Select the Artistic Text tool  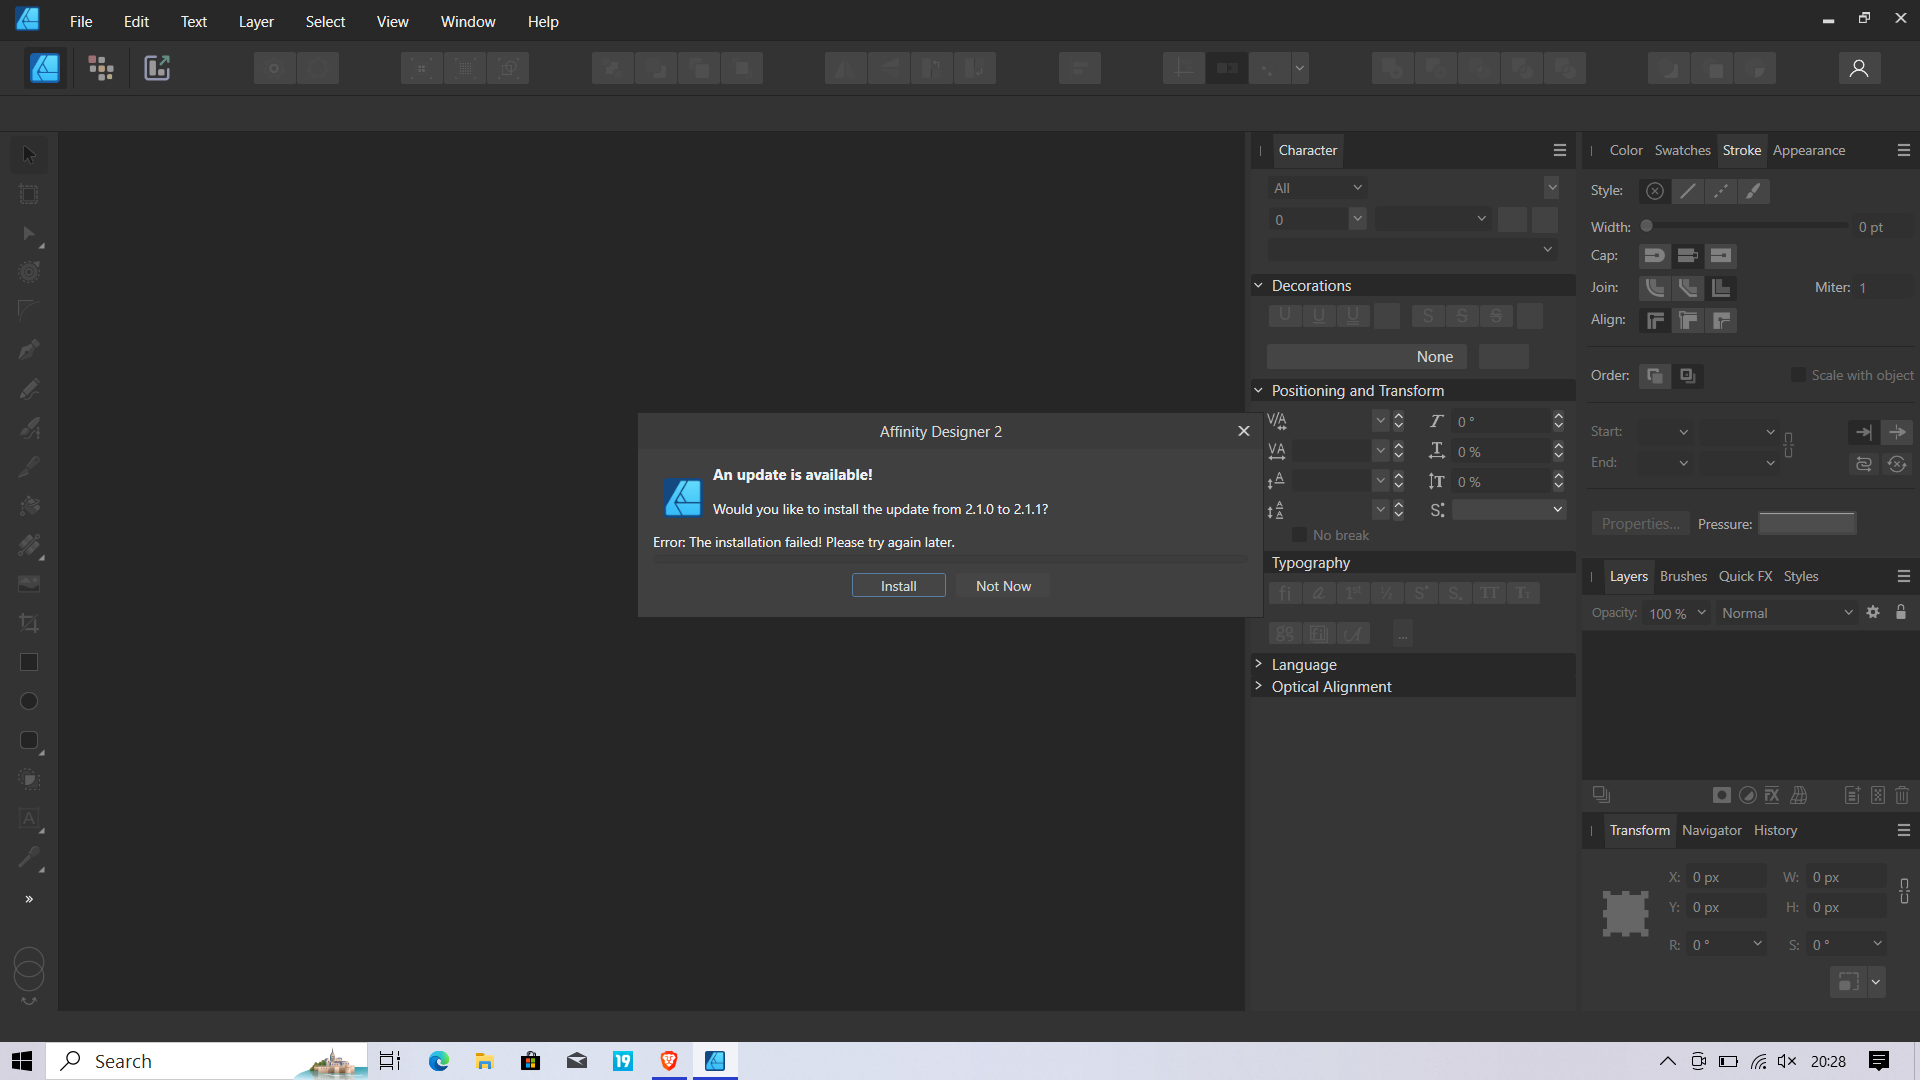point(29,818)
